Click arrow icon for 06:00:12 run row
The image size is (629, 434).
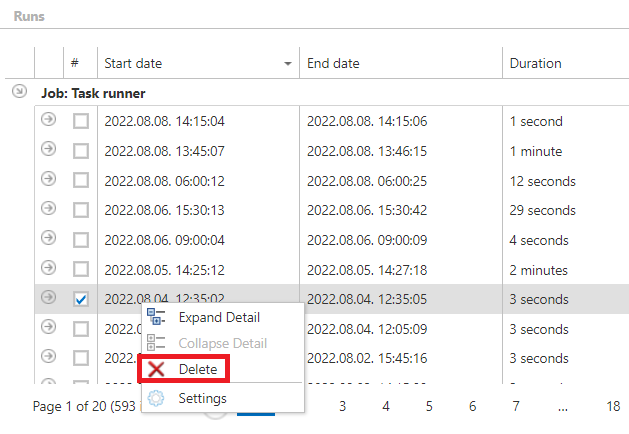pos(48,180)
